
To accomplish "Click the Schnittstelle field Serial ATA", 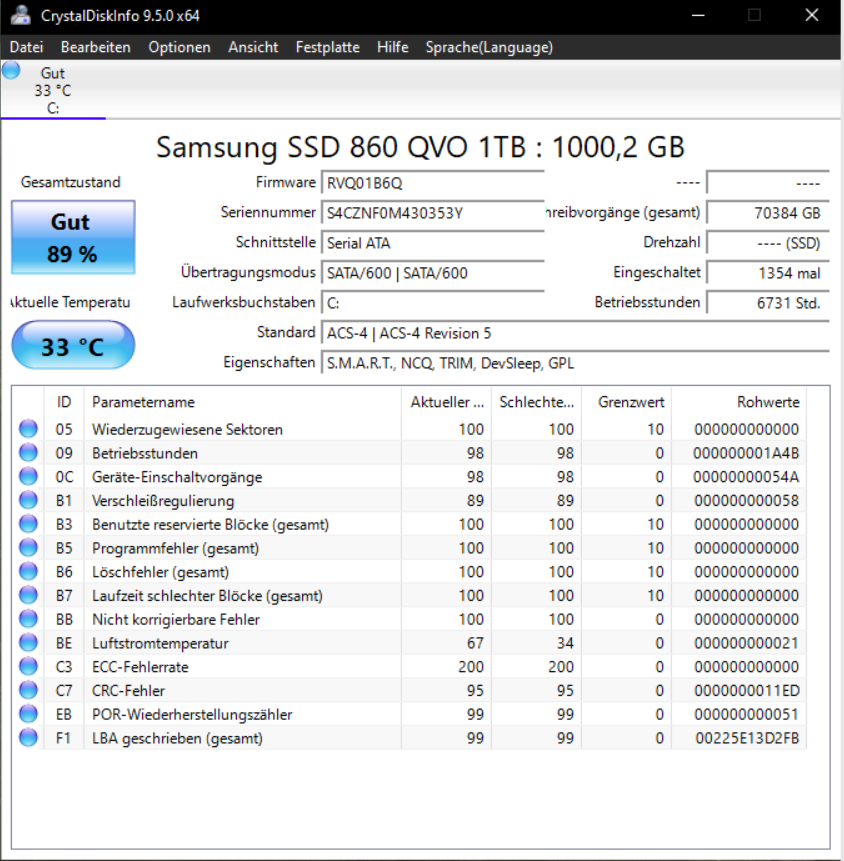I will point(433,243).
